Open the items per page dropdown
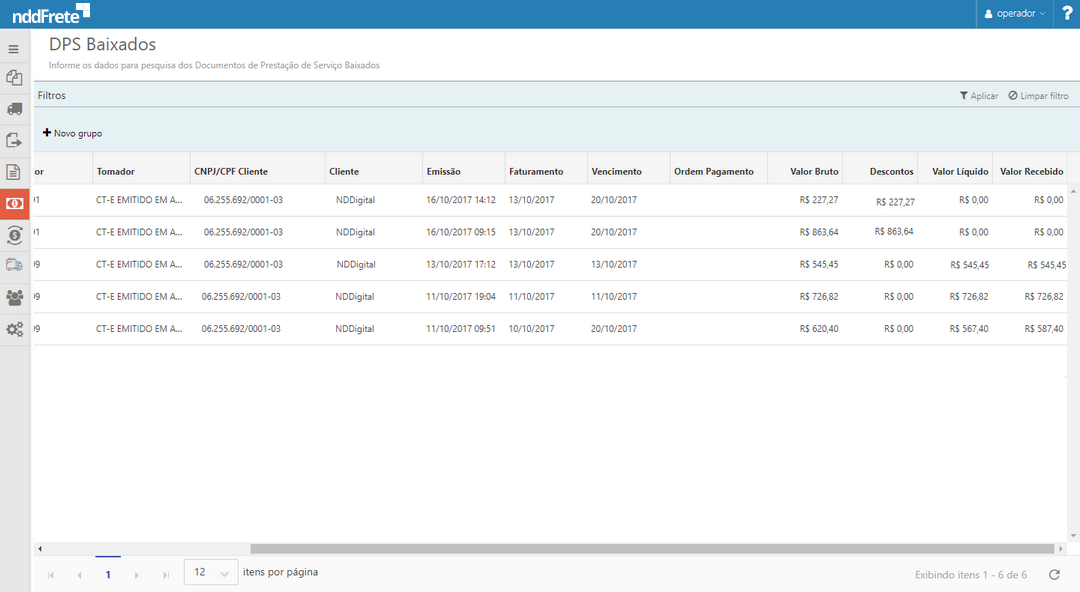Image resolution: width=1080 pixels, height=592 pixels. pyautogui.click(x=211, y=573)
